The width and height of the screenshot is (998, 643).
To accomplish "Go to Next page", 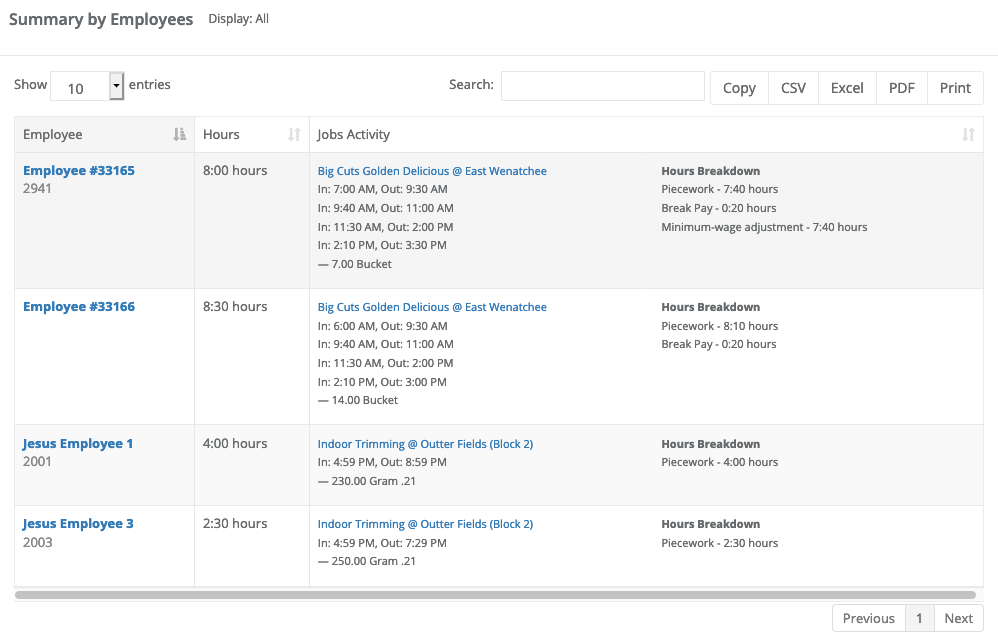I will tap(959, 618).
